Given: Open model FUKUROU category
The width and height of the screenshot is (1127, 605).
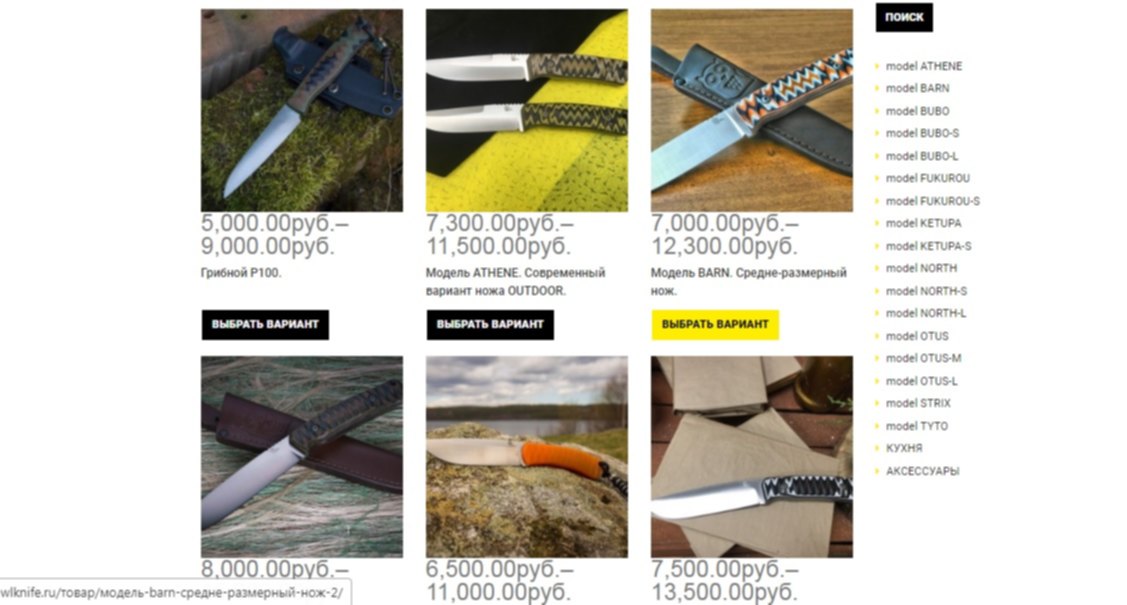Looking at the screenshot, I should (927, 178).
